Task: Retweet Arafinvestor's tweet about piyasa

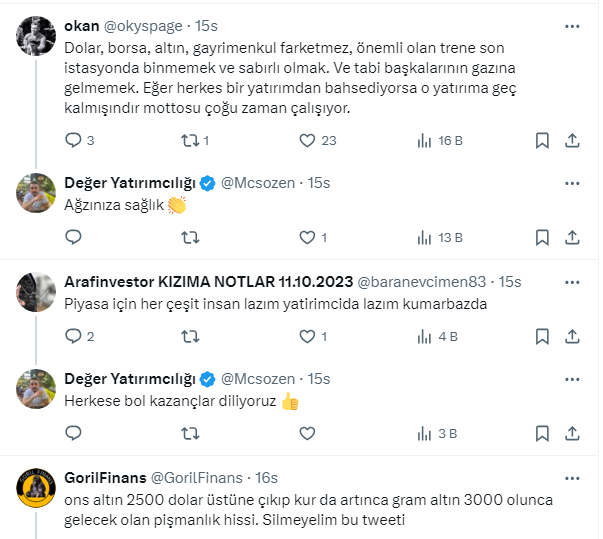Action: (190, 336)
